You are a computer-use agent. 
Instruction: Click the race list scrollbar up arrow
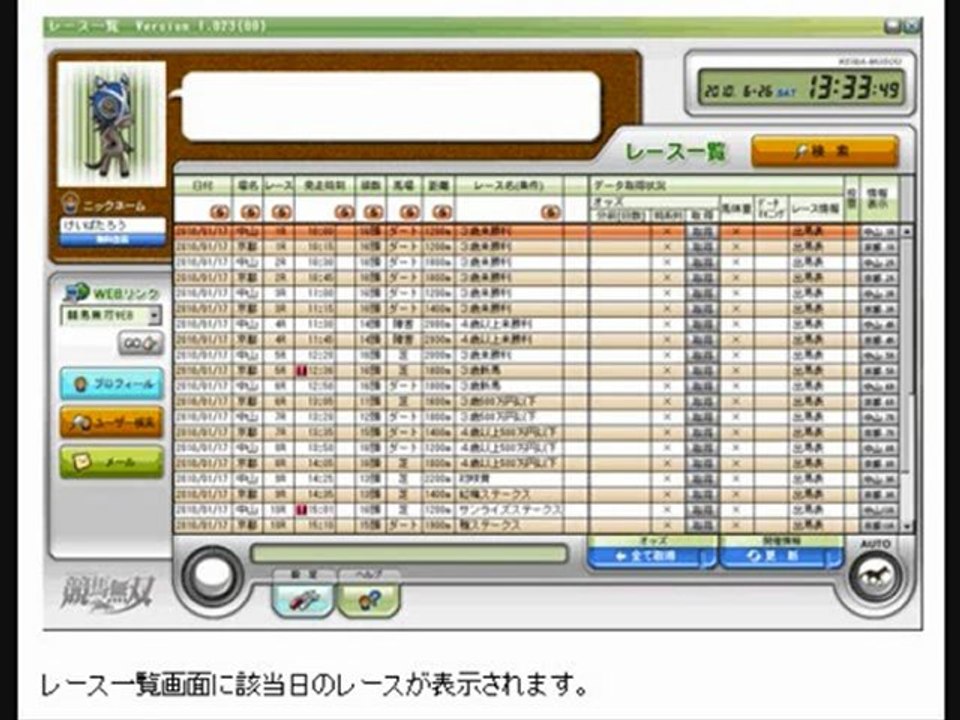pyautogui.click(x=907, y=232)
